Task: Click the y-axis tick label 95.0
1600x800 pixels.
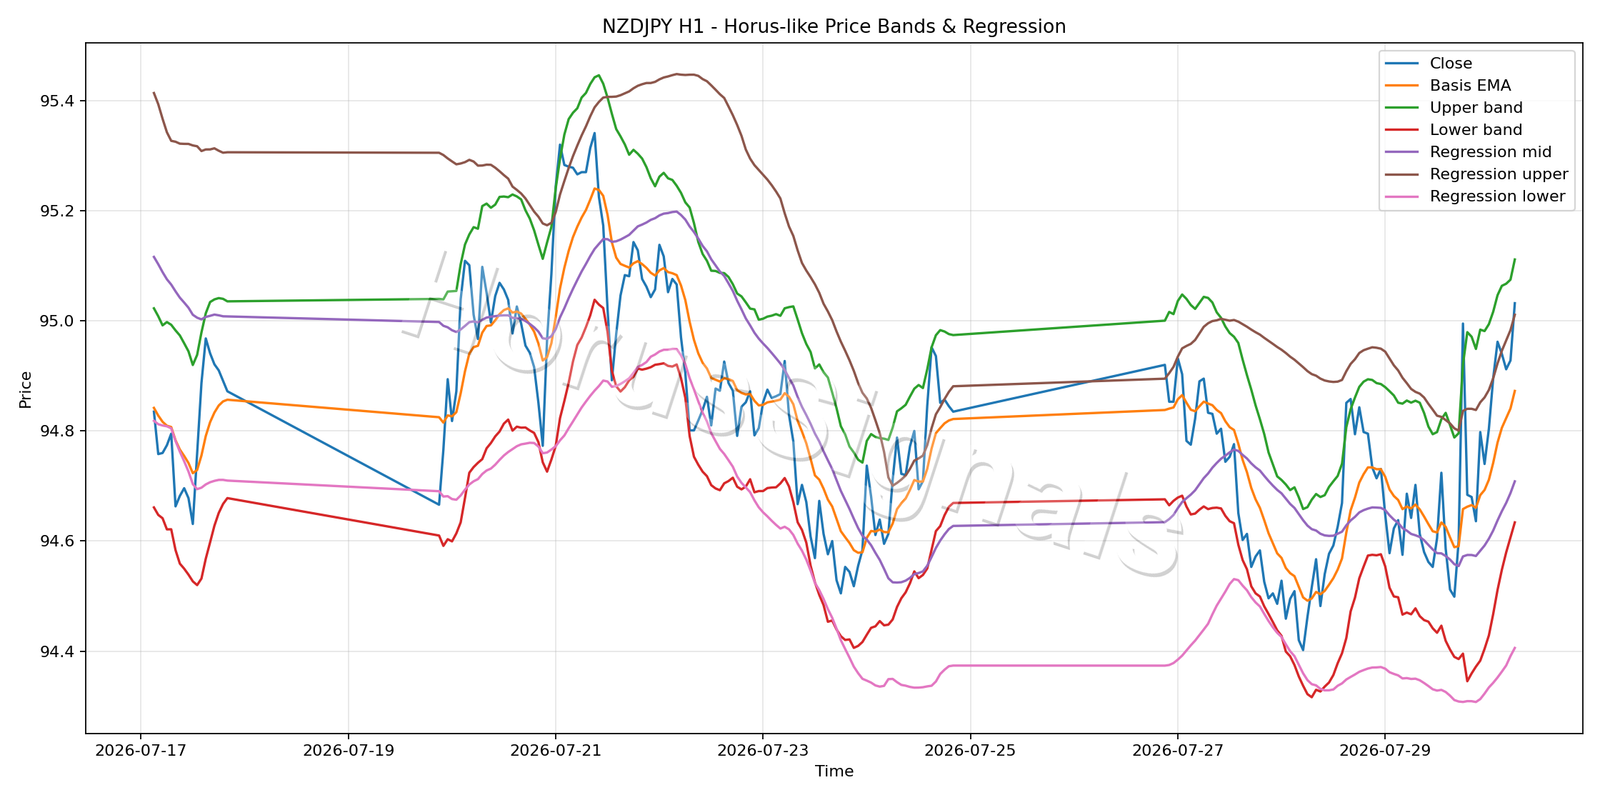Action: pos(57,321)
